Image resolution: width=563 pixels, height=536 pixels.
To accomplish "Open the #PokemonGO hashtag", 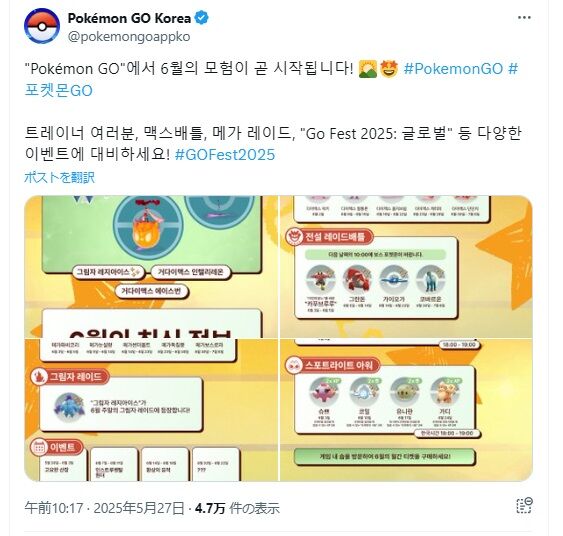I will click(x=453, y=69).
